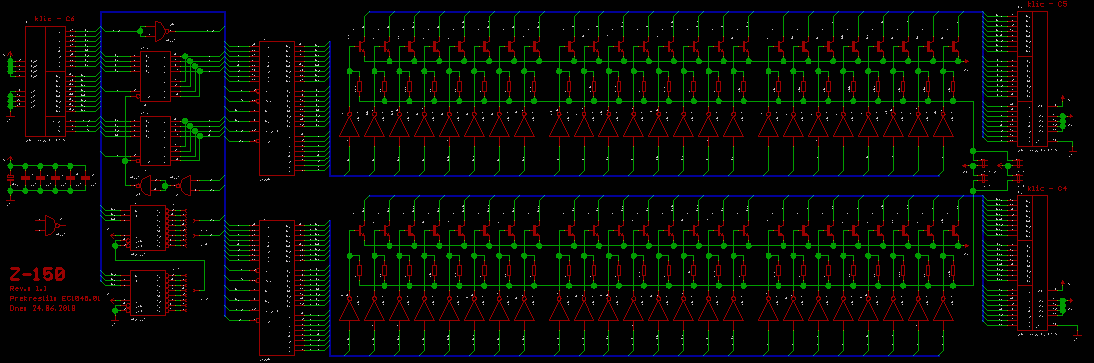
Task: Click the polarized capacitor at left of capacitor bank
Action: 10,178
